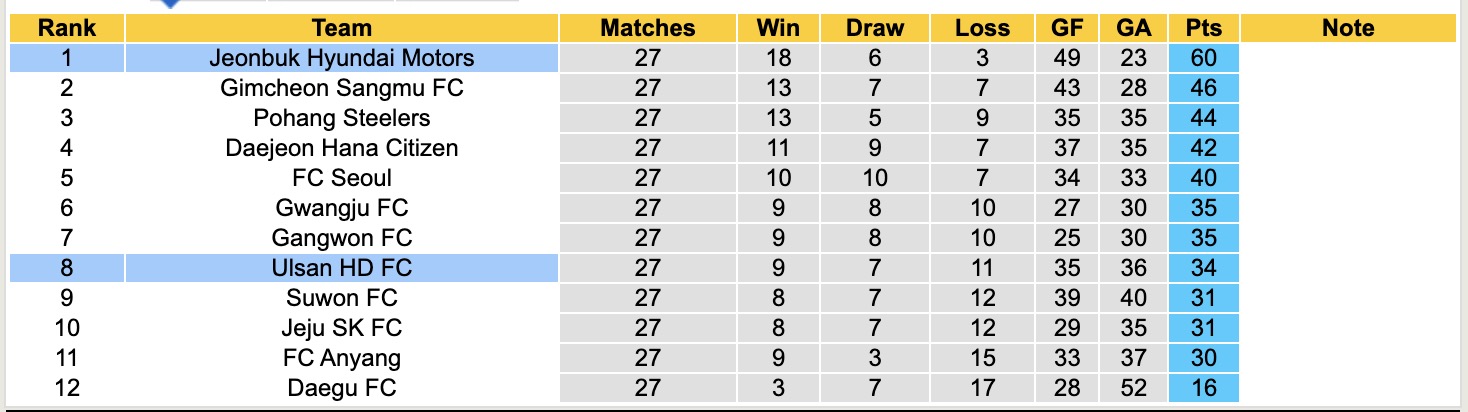This screenshot has width=1468, height=412.
Task: Click Jeonbuk's 60 points cell
Action: 1203,58
